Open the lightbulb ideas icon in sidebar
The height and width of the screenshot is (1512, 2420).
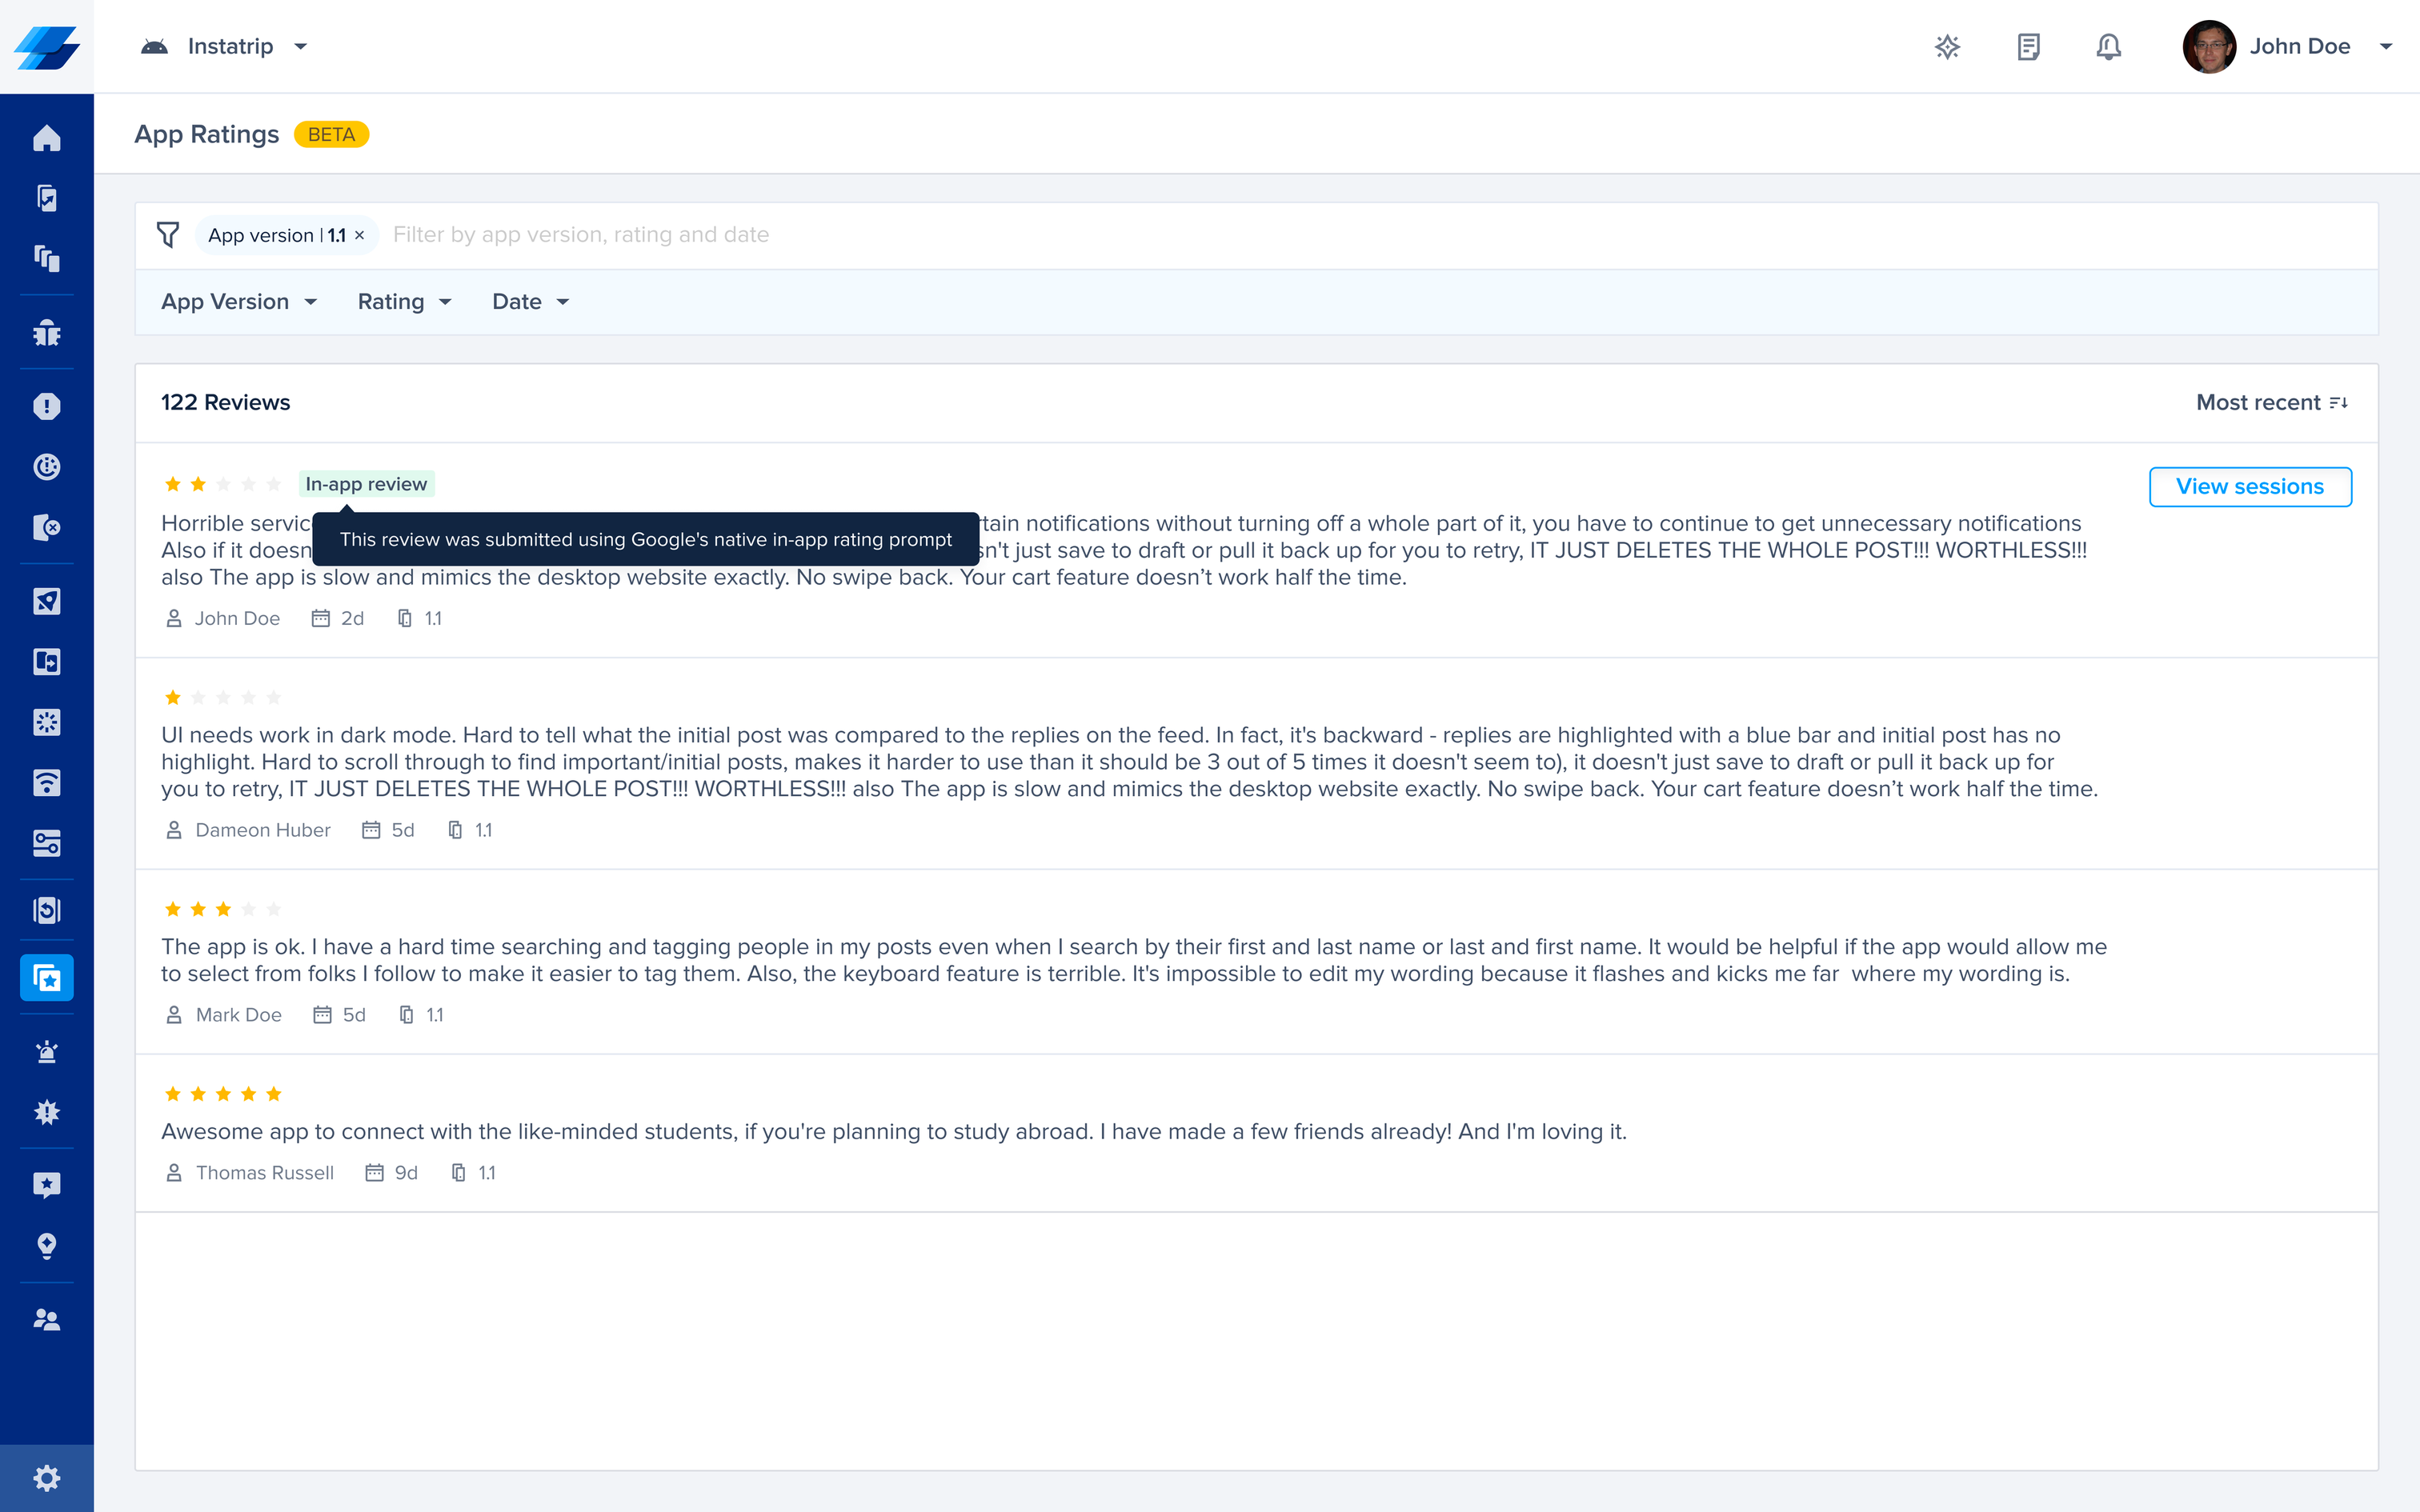pyautogui.click(x=46, y=1245)
